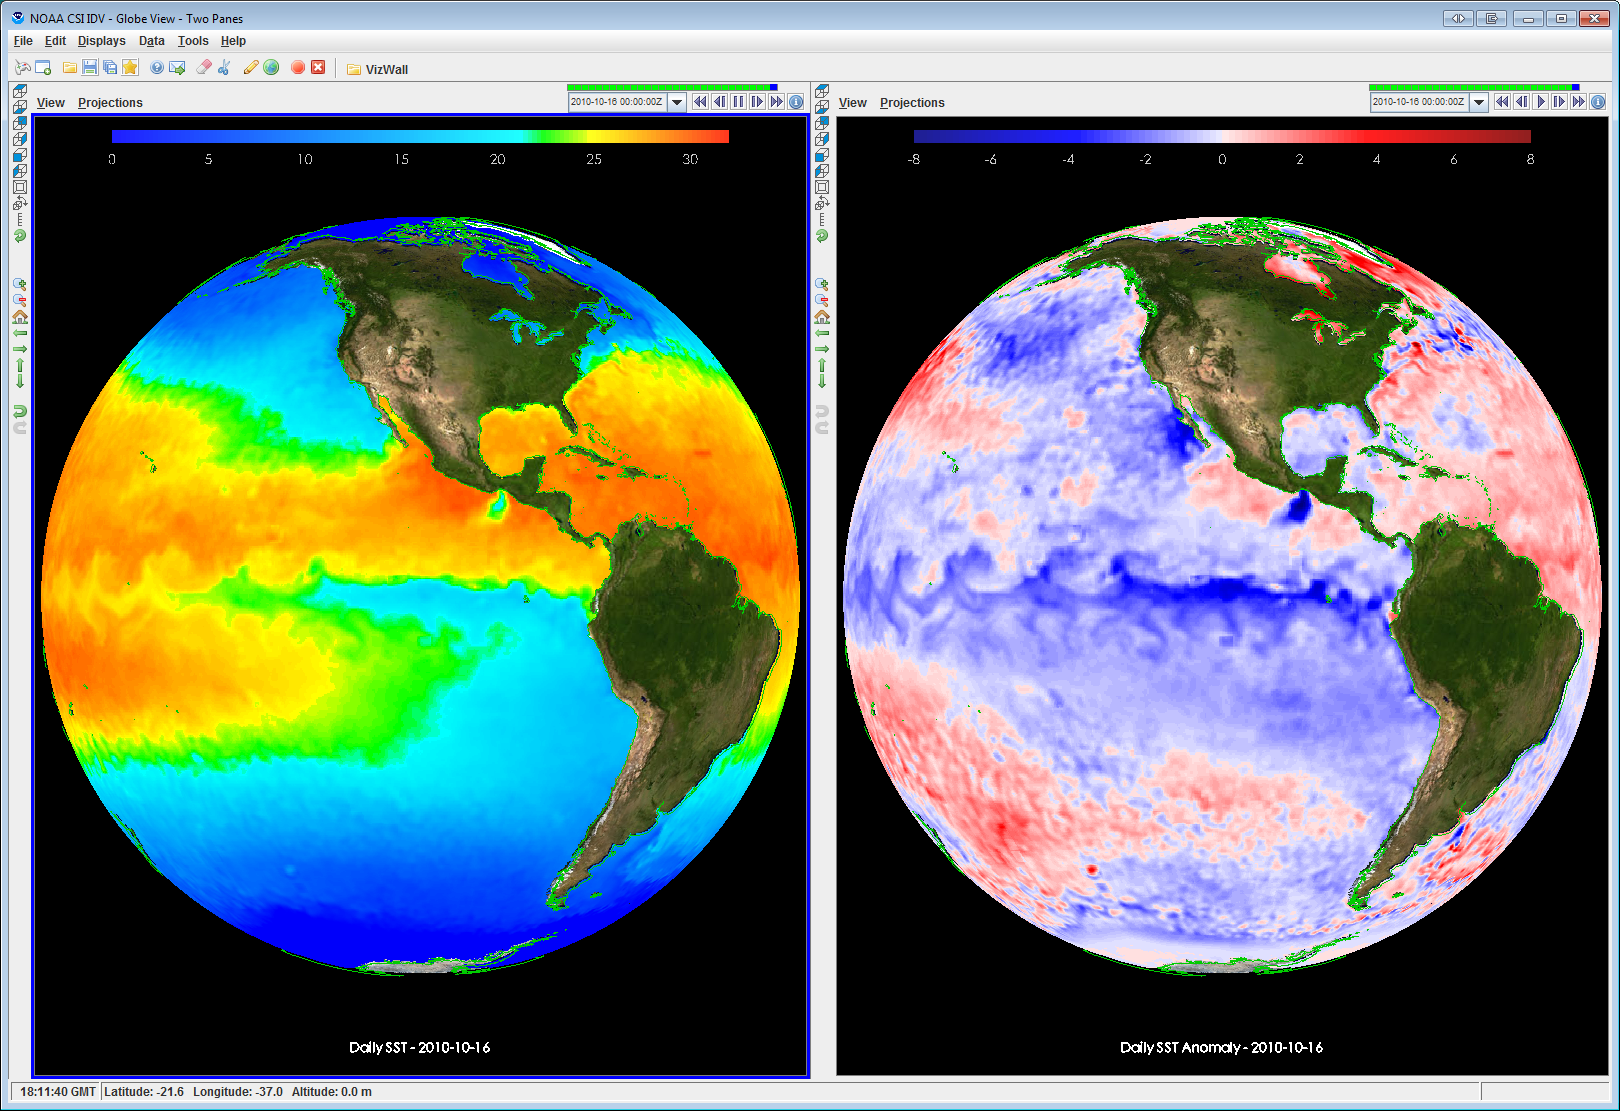Image resolution: width=1620 pixels, height=1111 pixels.
Task: Click the Save As multiple-disks icon
Action: pos(110,67)
